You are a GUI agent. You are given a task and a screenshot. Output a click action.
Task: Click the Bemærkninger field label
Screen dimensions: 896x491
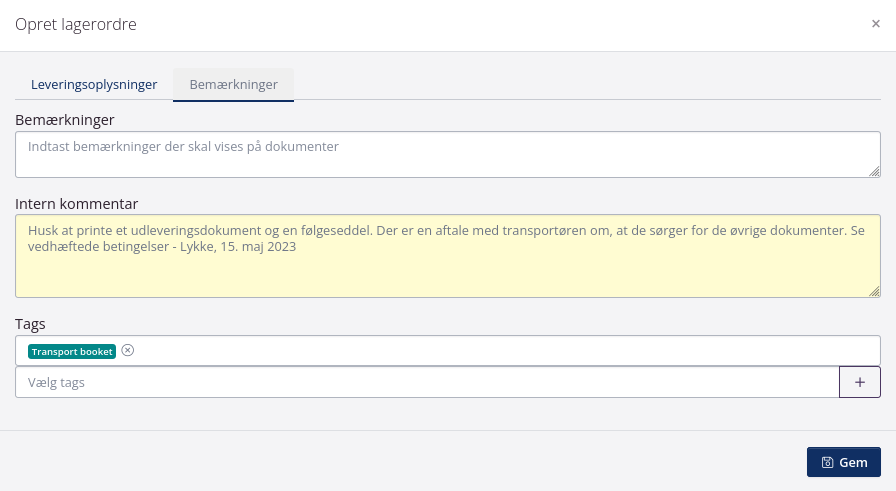coord(65,120)
